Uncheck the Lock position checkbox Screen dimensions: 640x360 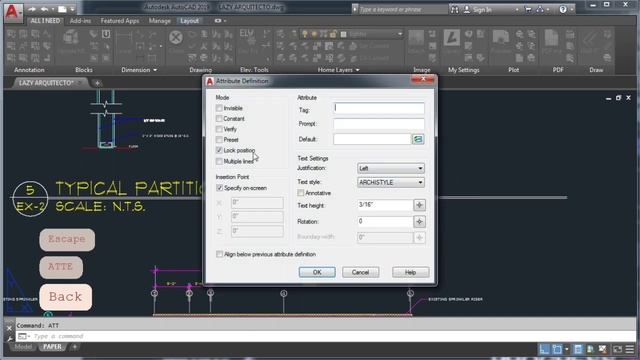[x=219, y=151]
